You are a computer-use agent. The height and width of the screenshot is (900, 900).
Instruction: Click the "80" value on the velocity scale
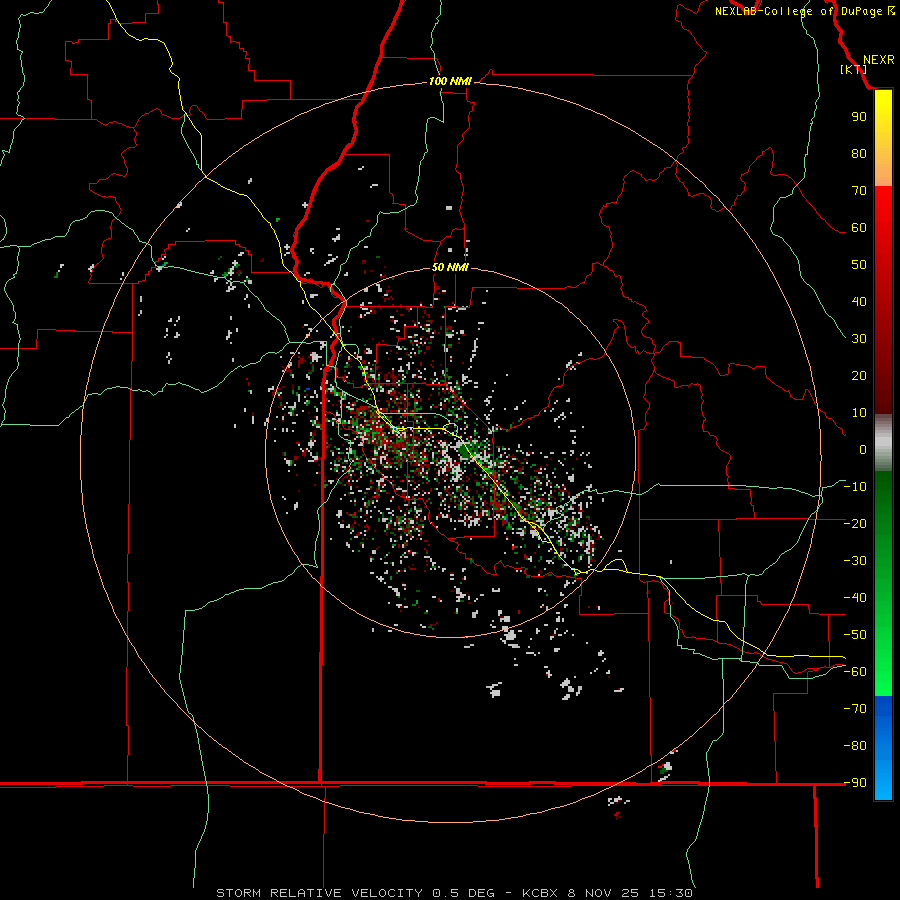tap(859, 153)
